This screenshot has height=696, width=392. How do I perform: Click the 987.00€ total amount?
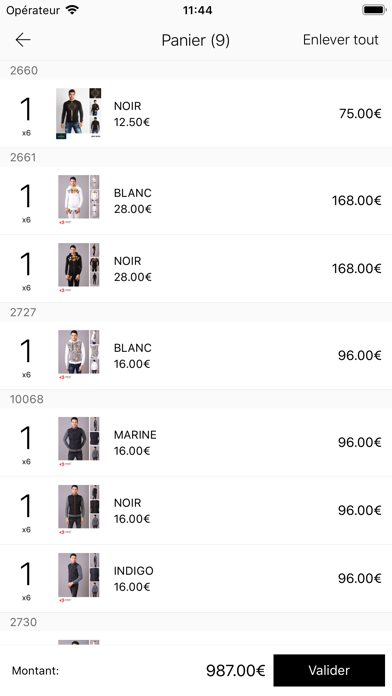tap(235, 670)
